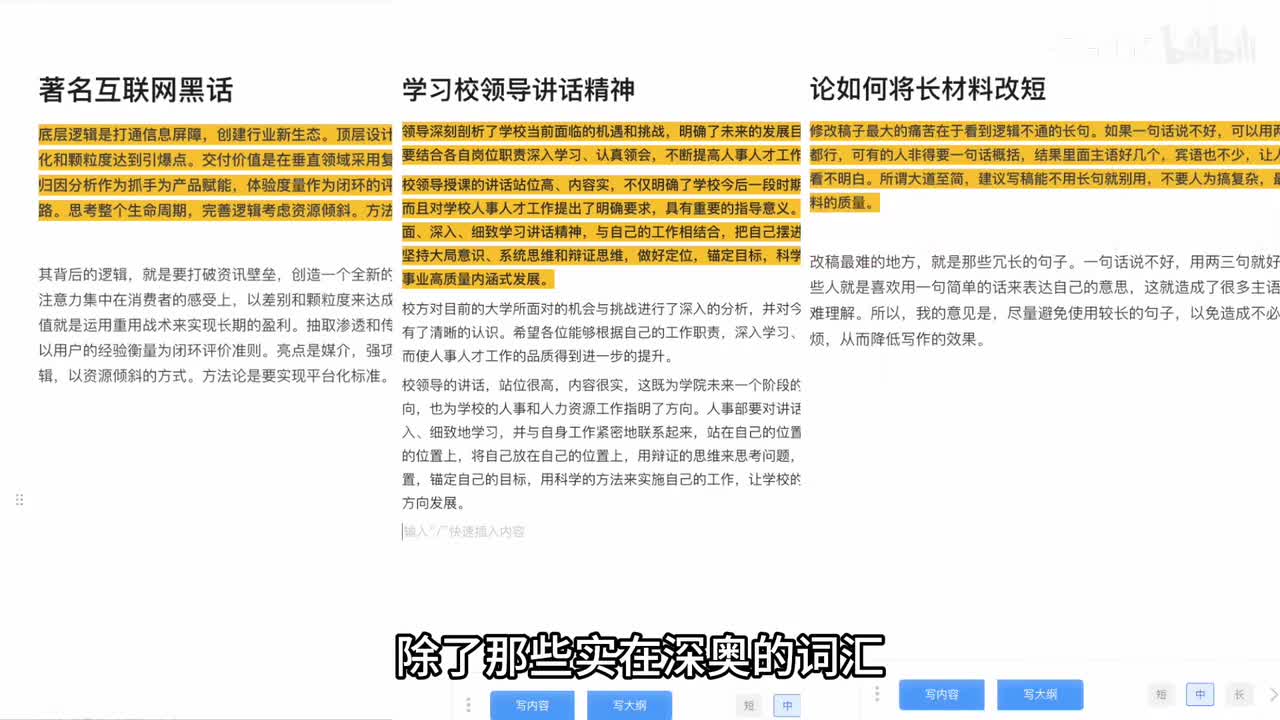Open the three-dot menu in the middle panel toolbar
The image size is (1280, 720).
pos(468,705)
